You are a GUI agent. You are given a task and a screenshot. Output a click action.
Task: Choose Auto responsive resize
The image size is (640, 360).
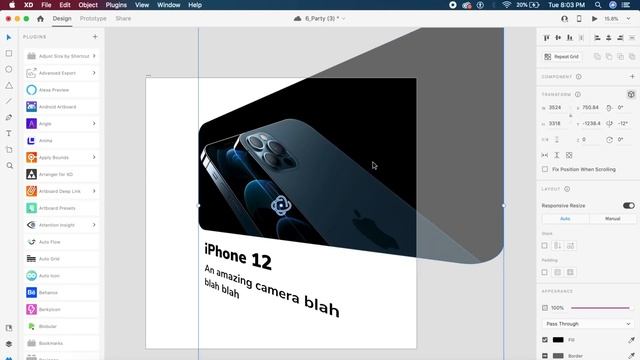pyautogui.click(x=565, y=219)
